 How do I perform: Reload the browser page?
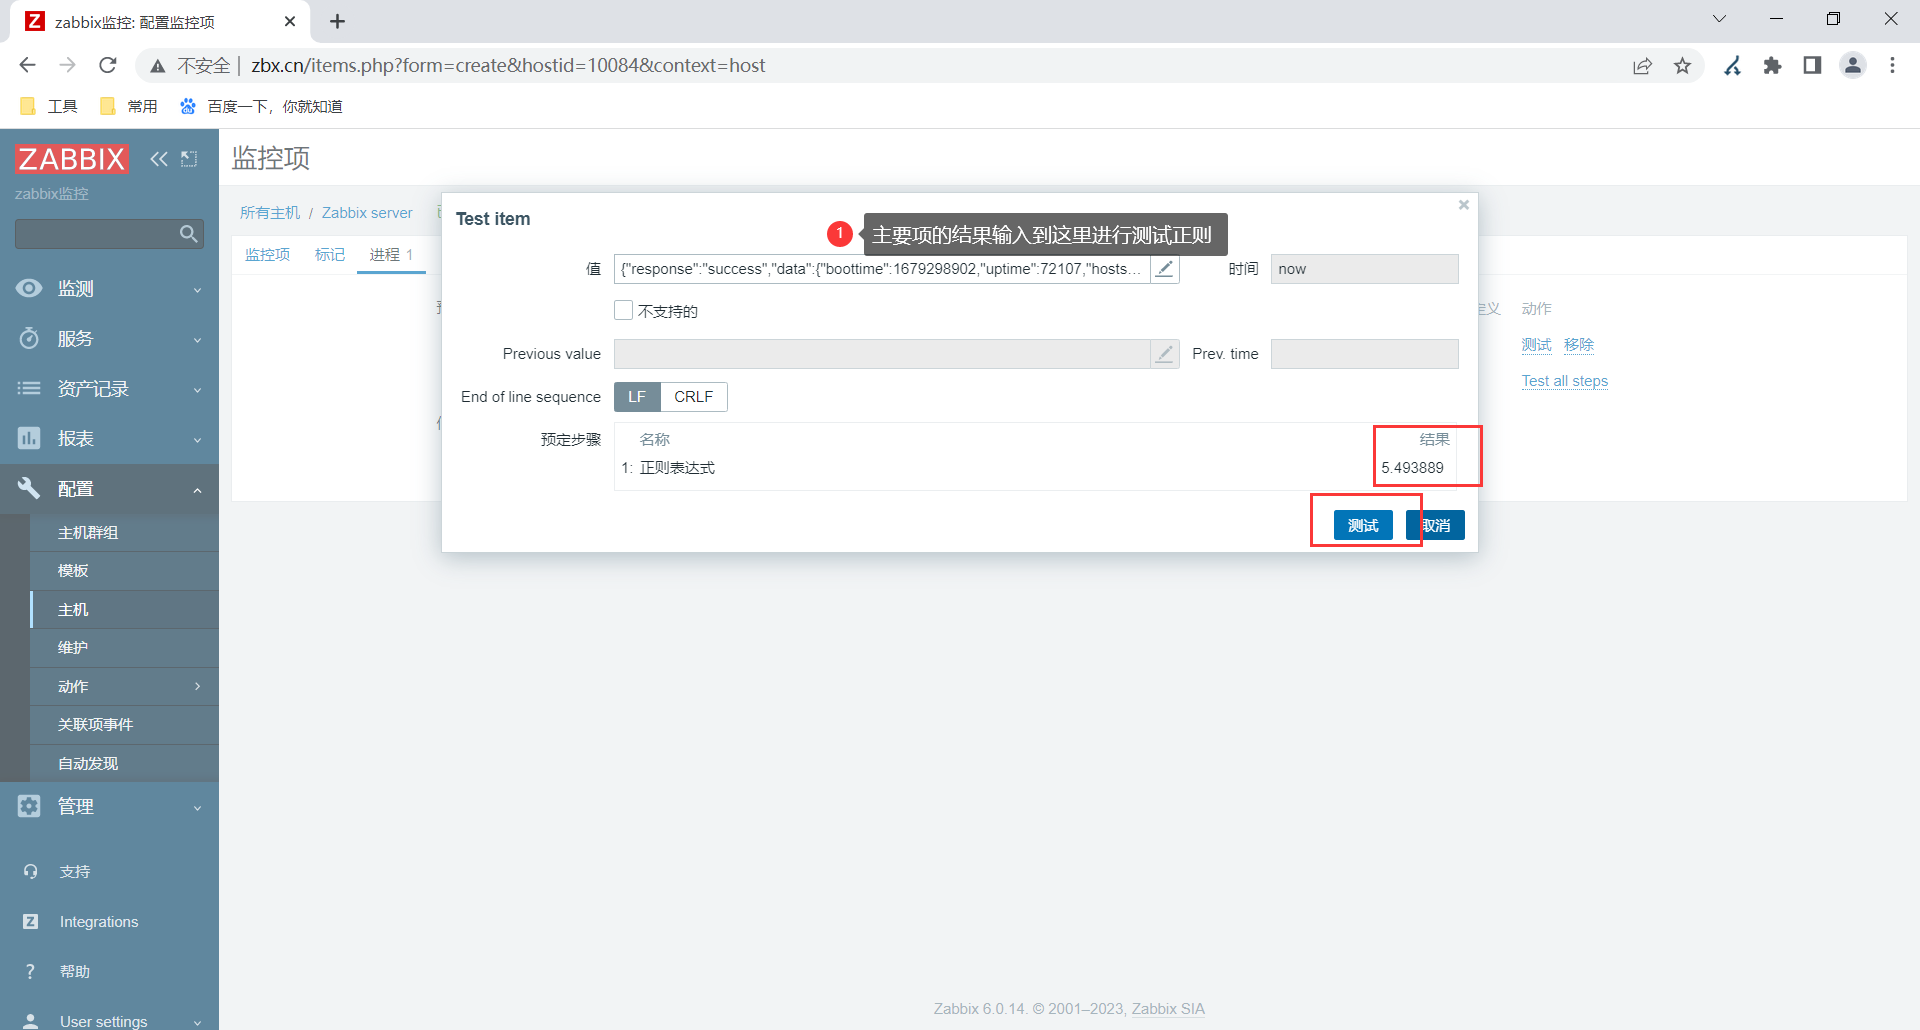pyautogui.click(x=108, y=65)
